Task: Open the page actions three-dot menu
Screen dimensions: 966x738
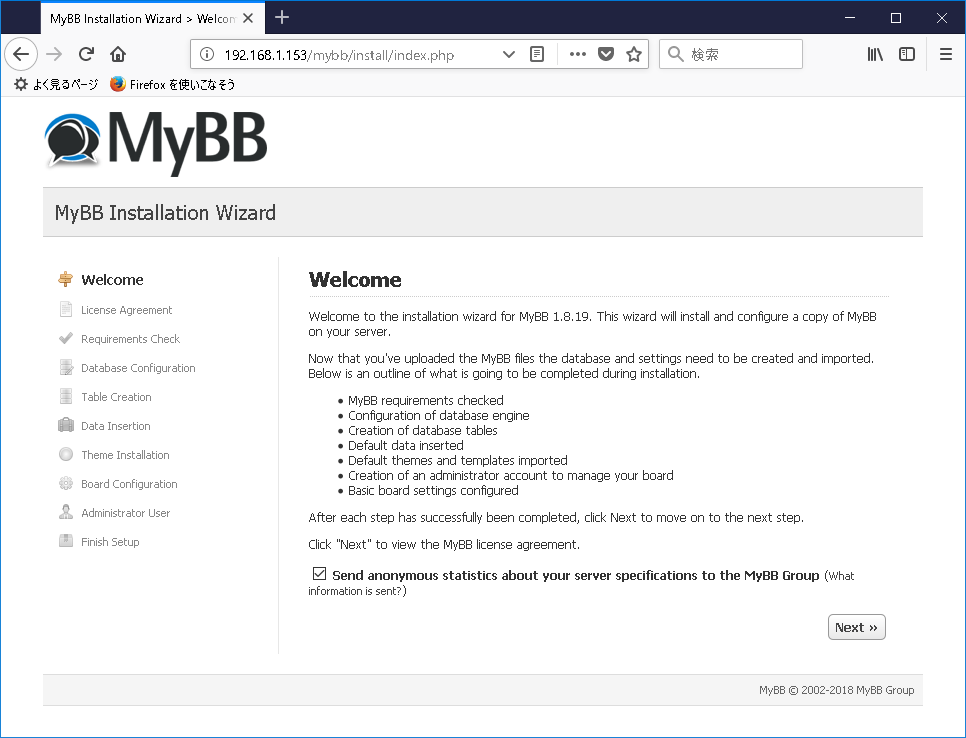Action: pos(577,54)
